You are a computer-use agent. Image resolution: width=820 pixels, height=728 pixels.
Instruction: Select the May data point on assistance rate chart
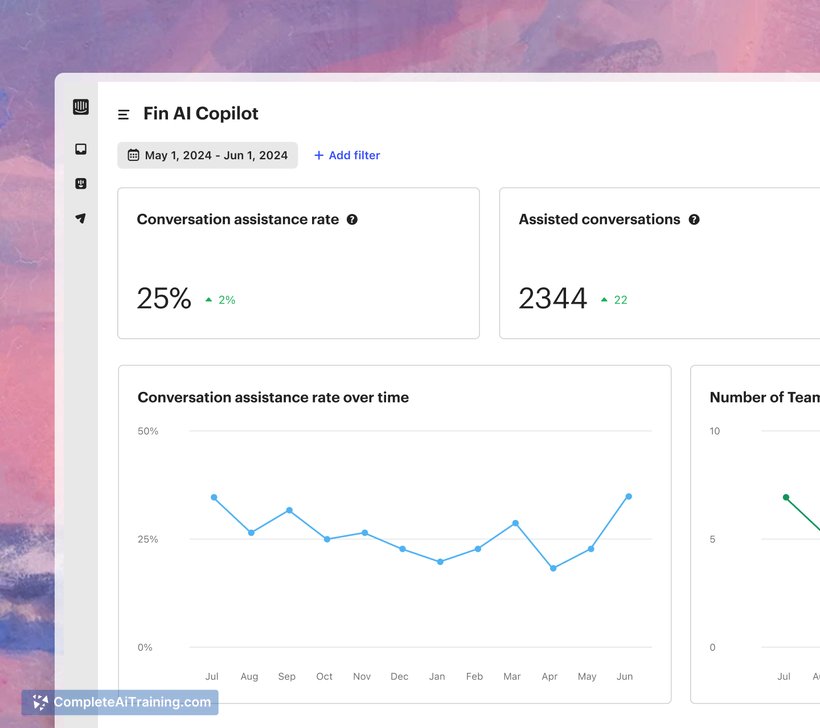pyautogui.click(x=591, y=549)
